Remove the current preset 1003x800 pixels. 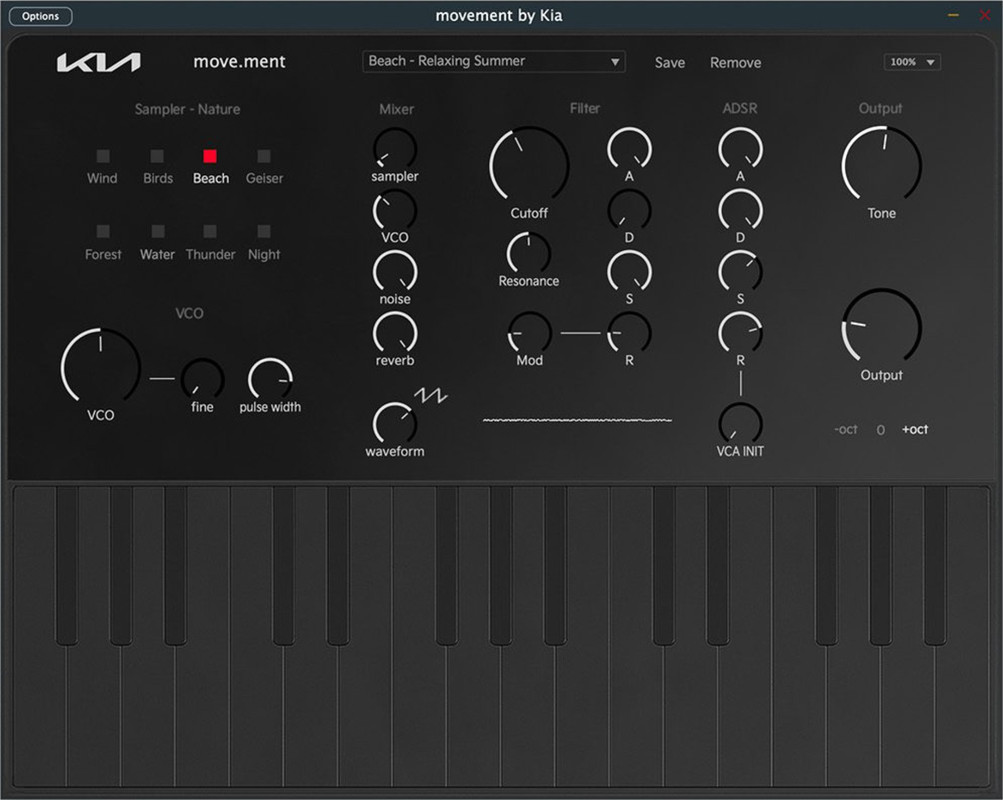tap(736, 63)
